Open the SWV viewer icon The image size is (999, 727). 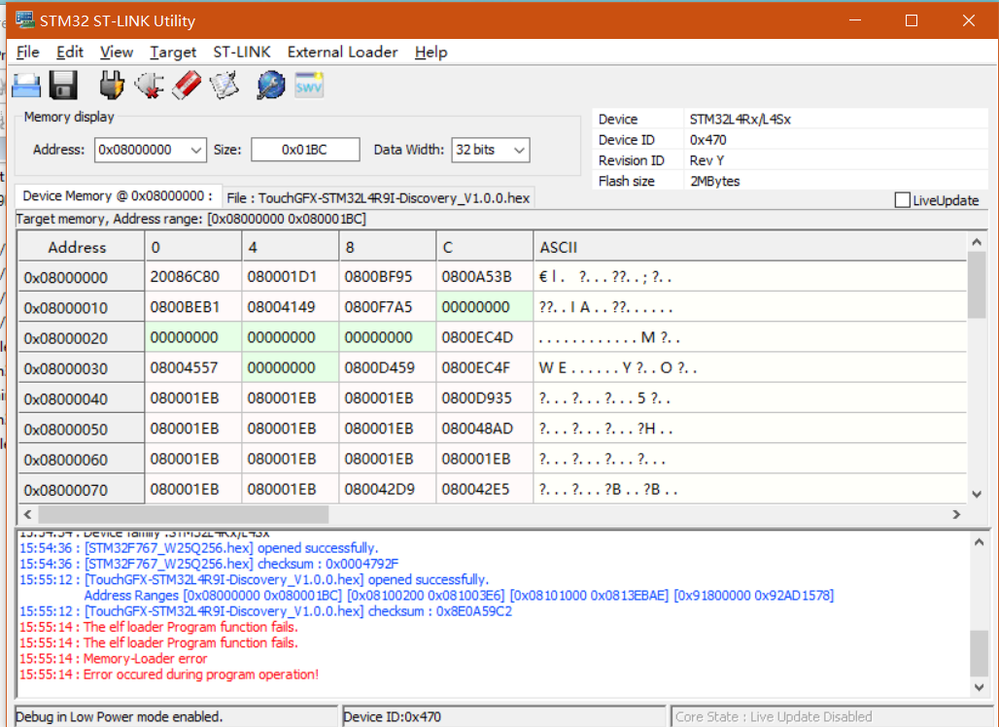pos(309,85)
